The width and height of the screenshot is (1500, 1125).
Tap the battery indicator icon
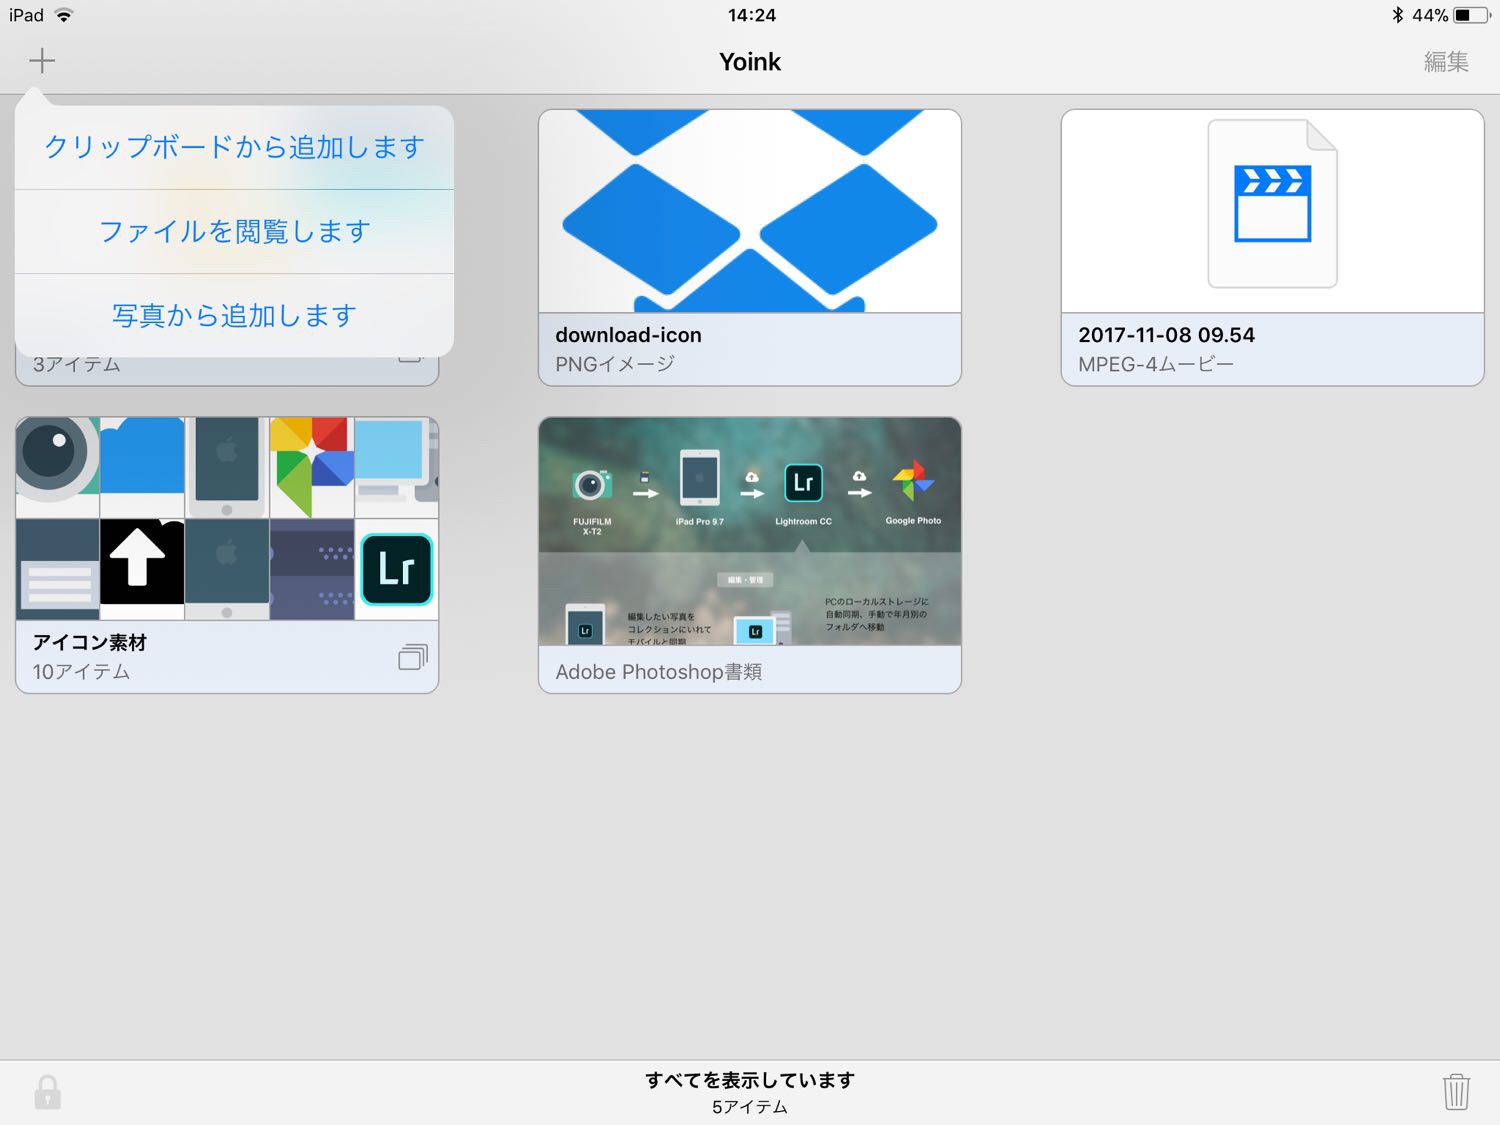pos(1472,15)
